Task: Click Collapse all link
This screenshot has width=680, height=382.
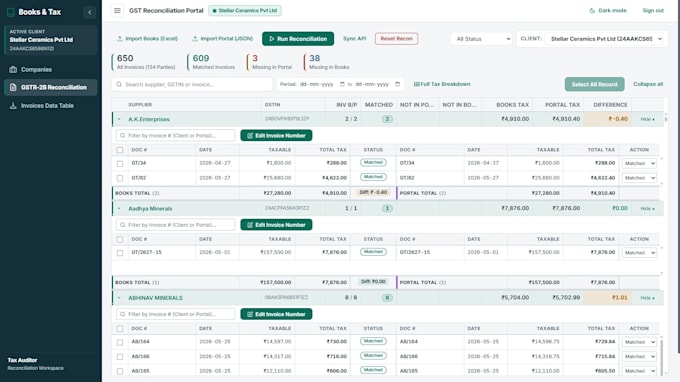Action: pyautogui.click(x=648, y=84)
